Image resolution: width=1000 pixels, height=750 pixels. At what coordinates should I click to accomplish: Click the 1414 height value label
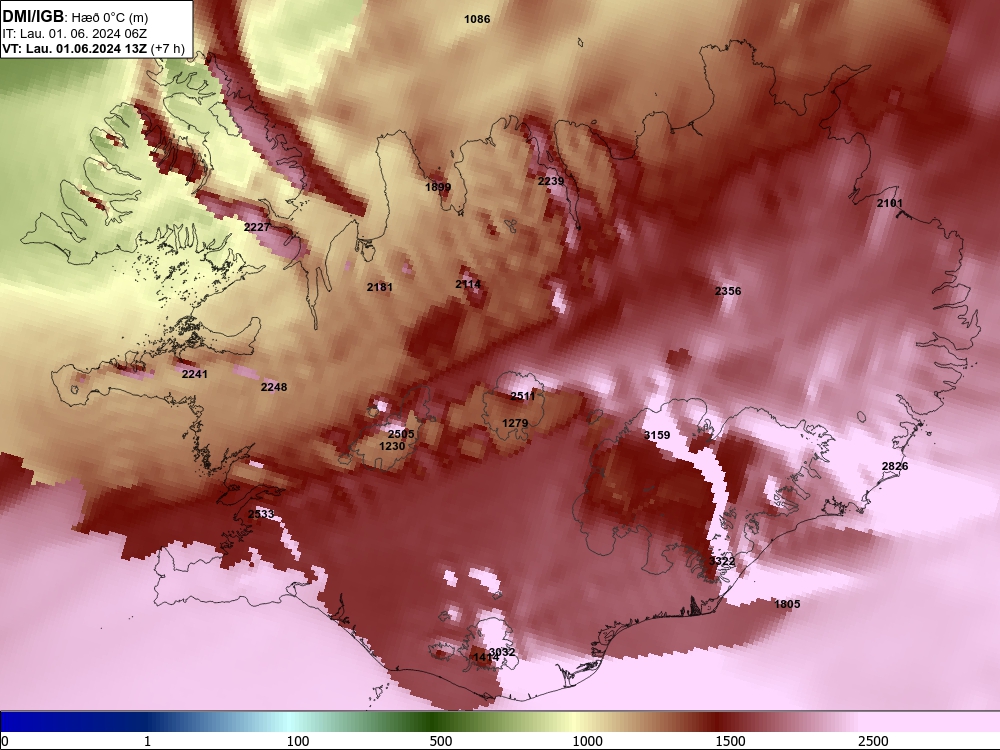point(486,657)
